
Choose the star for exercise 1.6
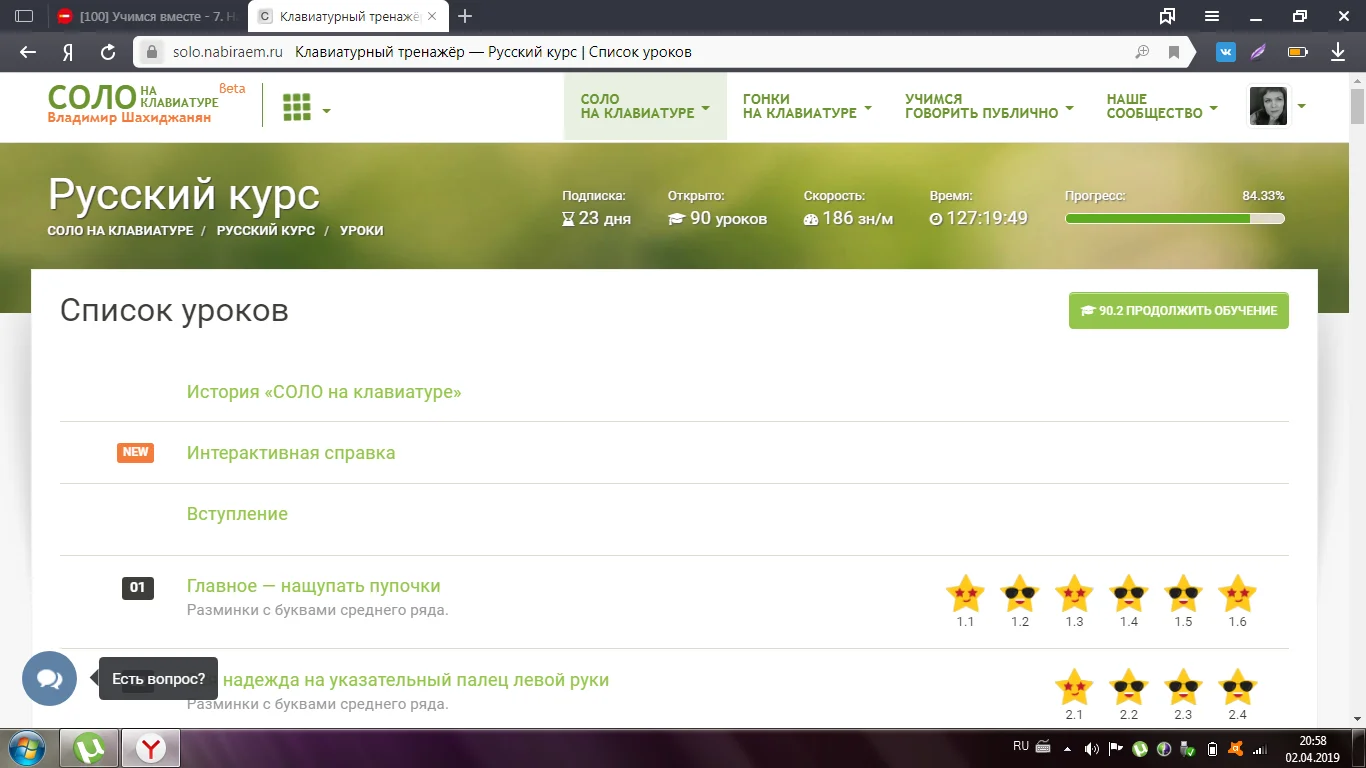1238,593
